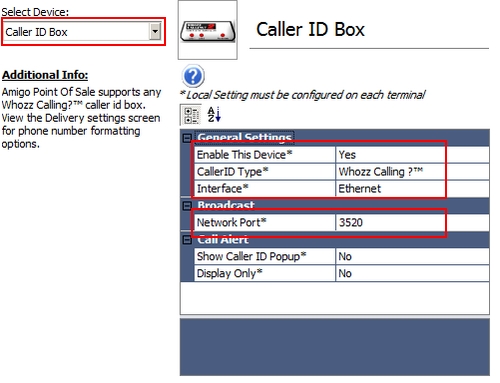Viewport: 500px width, 383px height.
Task: Select the Interface Ethernet value
Action: click(412, 189)
